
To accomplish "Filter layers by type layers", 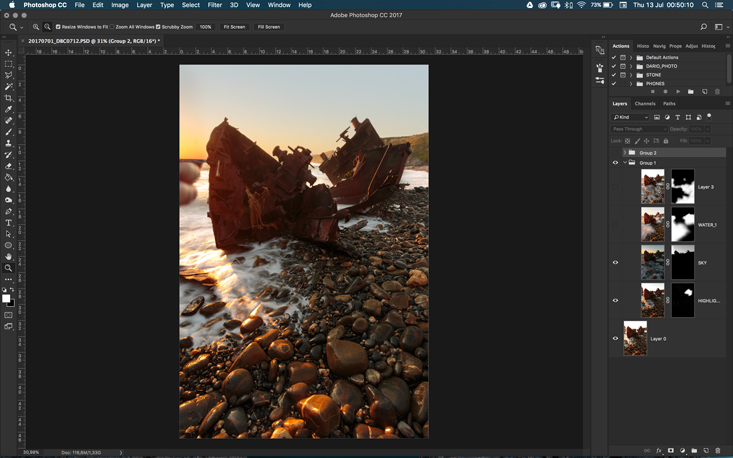I will pyautogui.click(x=677, y=117).
